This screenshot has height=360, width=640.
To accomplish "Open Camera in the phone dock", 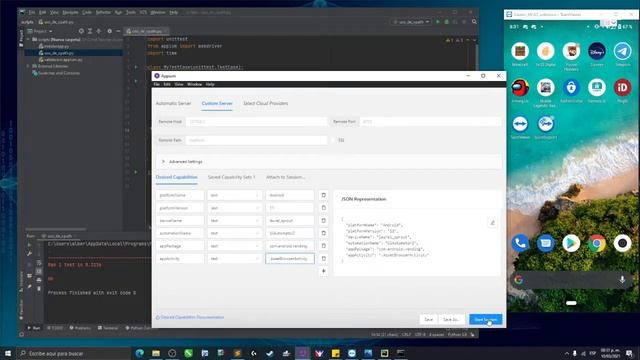I will tap(622, 243).
